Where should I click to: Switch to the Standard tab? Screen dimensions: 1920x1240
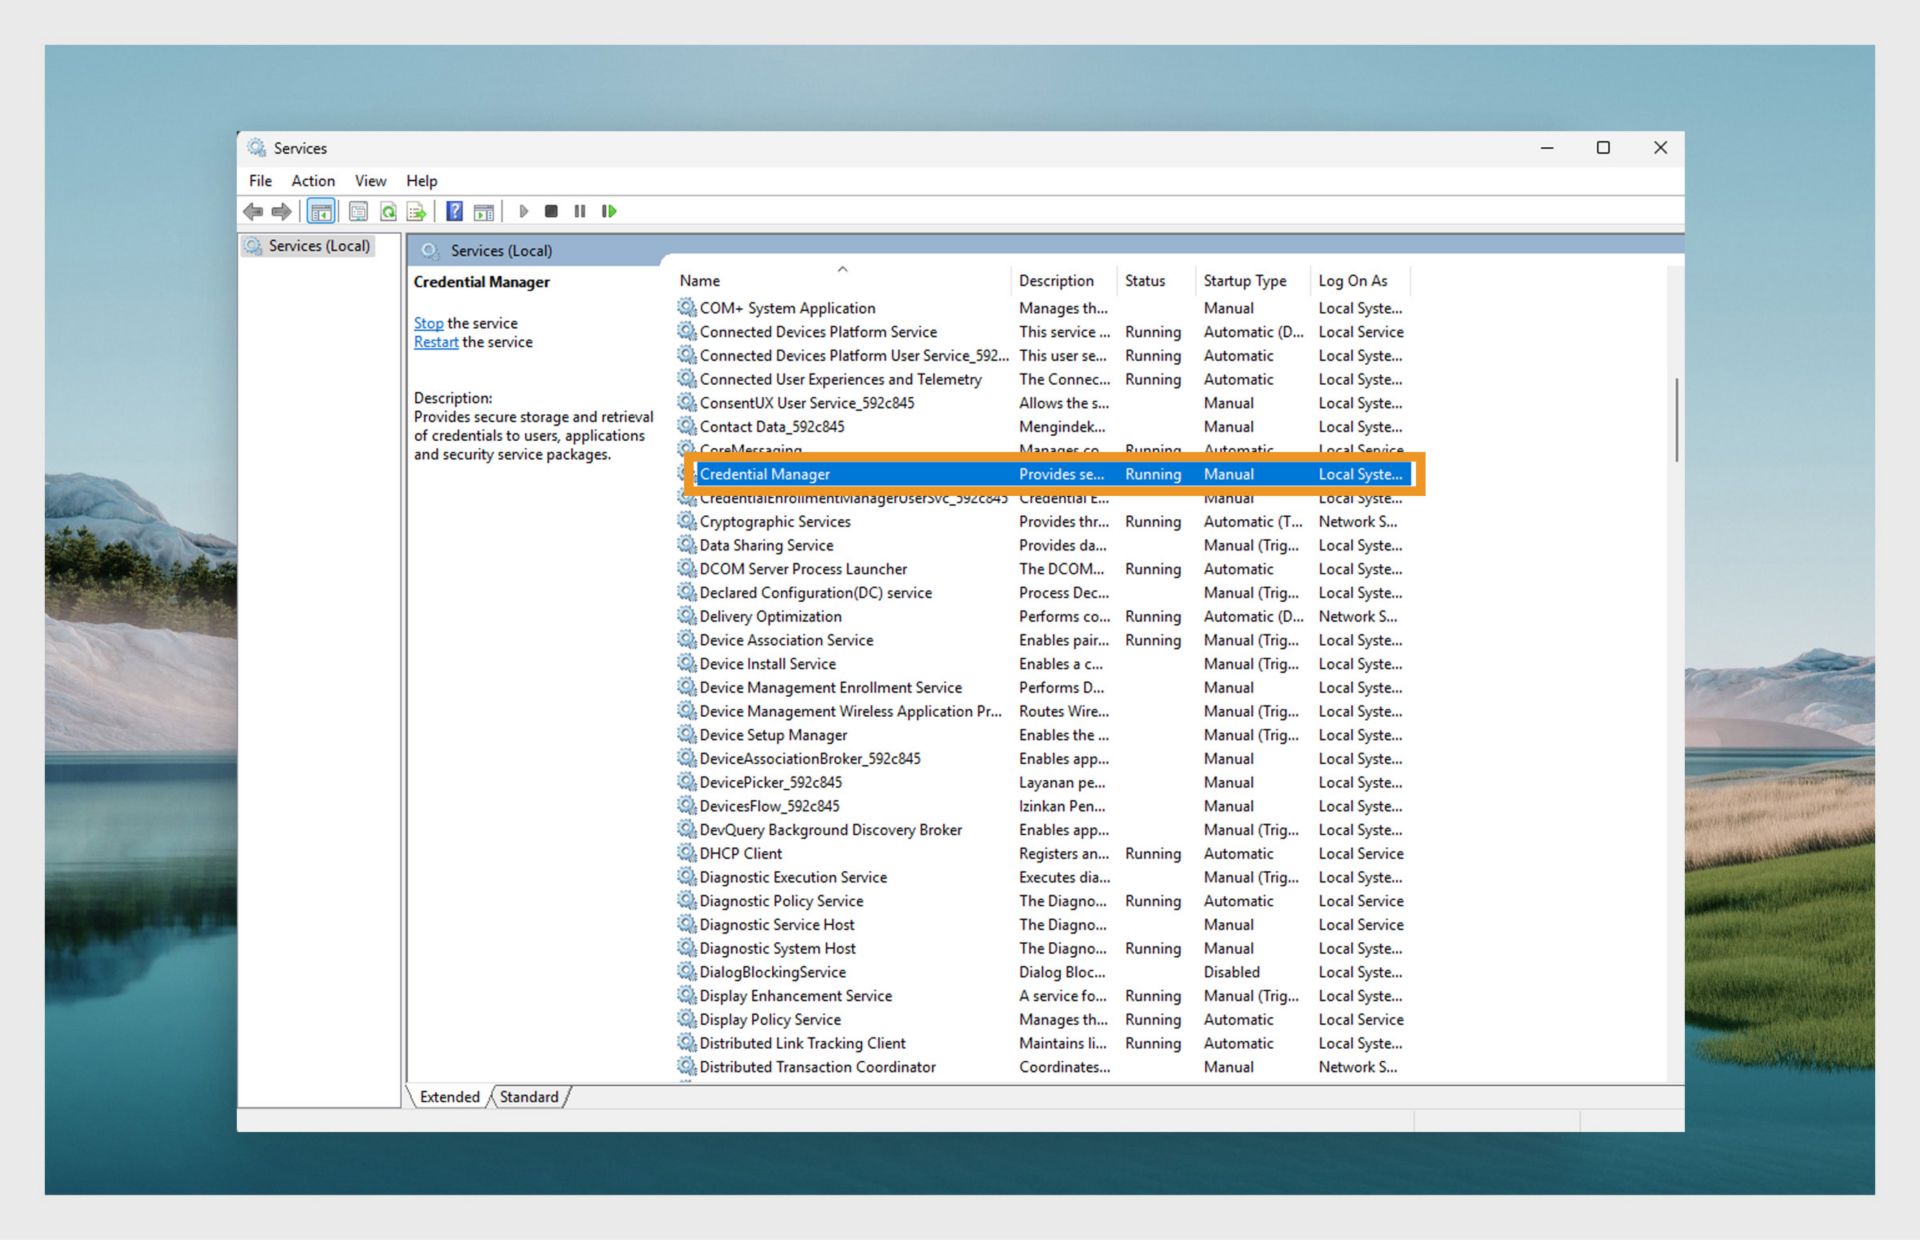click(x=529, y=1097)
